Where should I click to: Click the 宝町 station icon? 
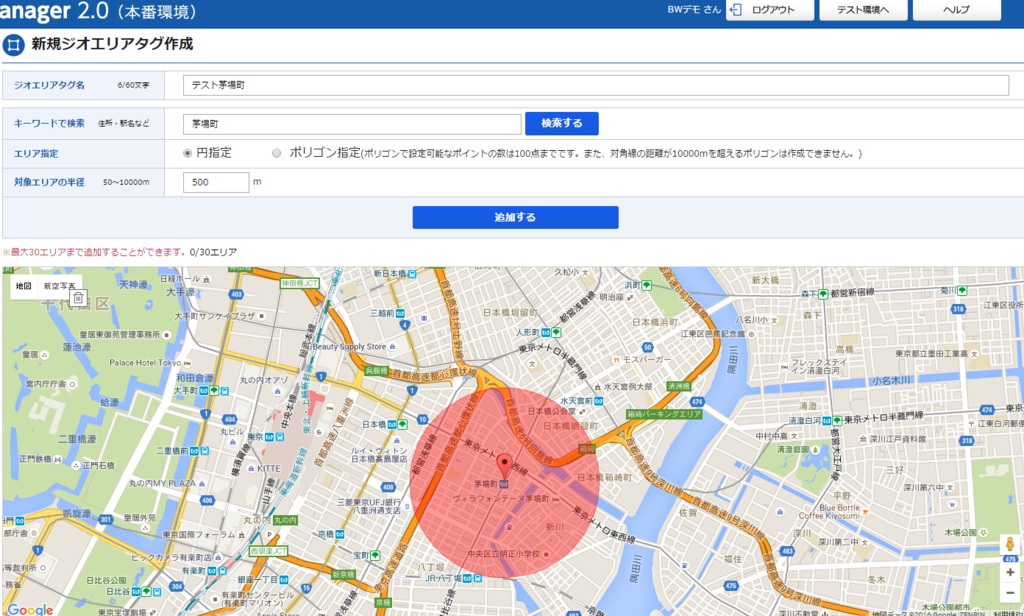(376, 555)
